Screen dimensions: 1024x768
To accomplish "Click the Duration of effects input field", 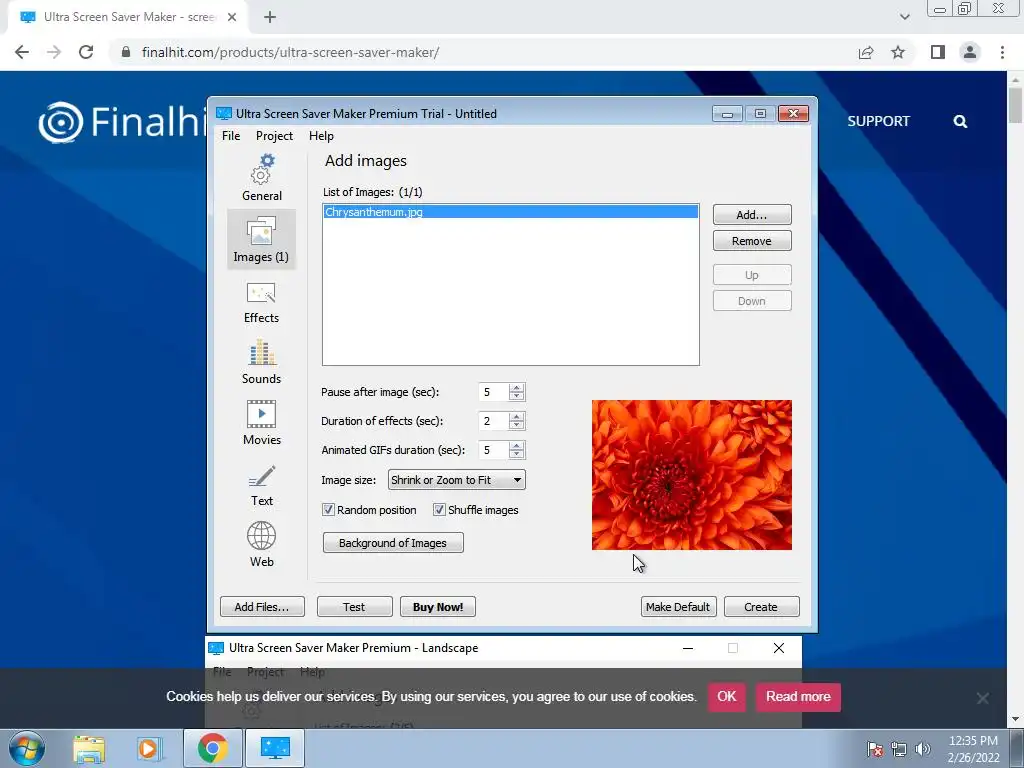I will [494, 421].
